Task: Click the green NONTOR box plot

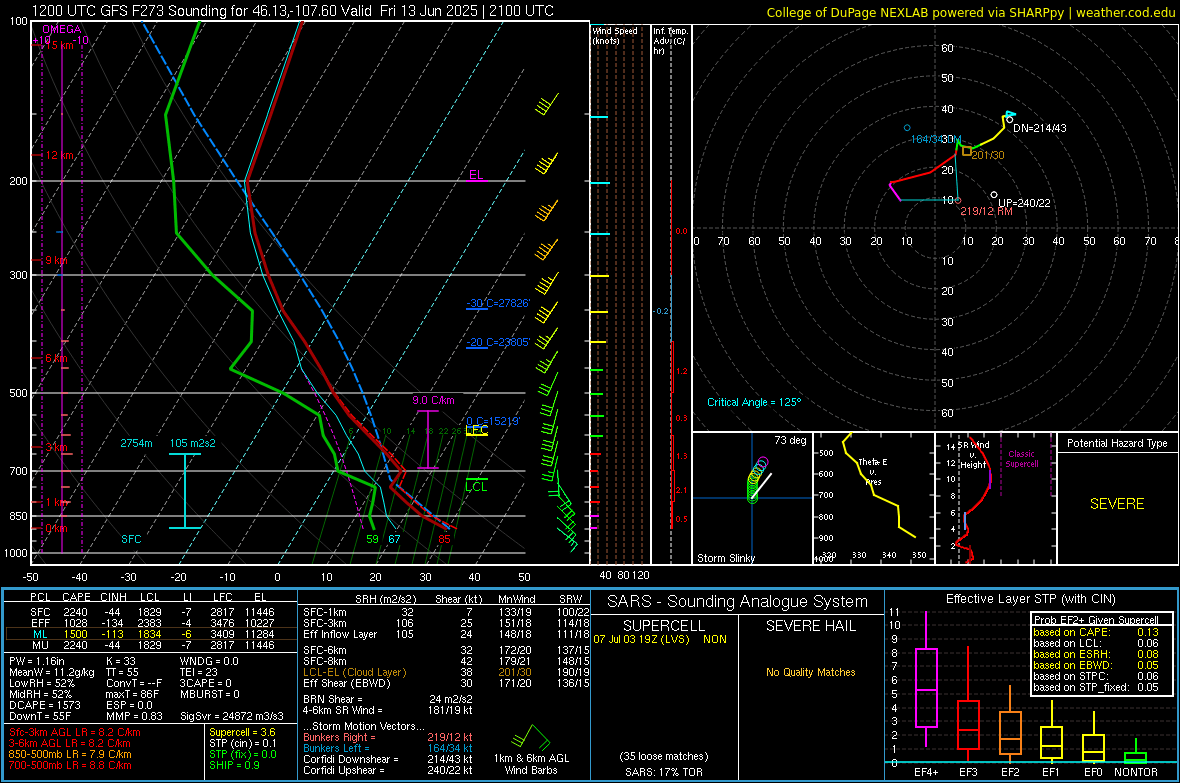Action: (x=1136, y=753)
